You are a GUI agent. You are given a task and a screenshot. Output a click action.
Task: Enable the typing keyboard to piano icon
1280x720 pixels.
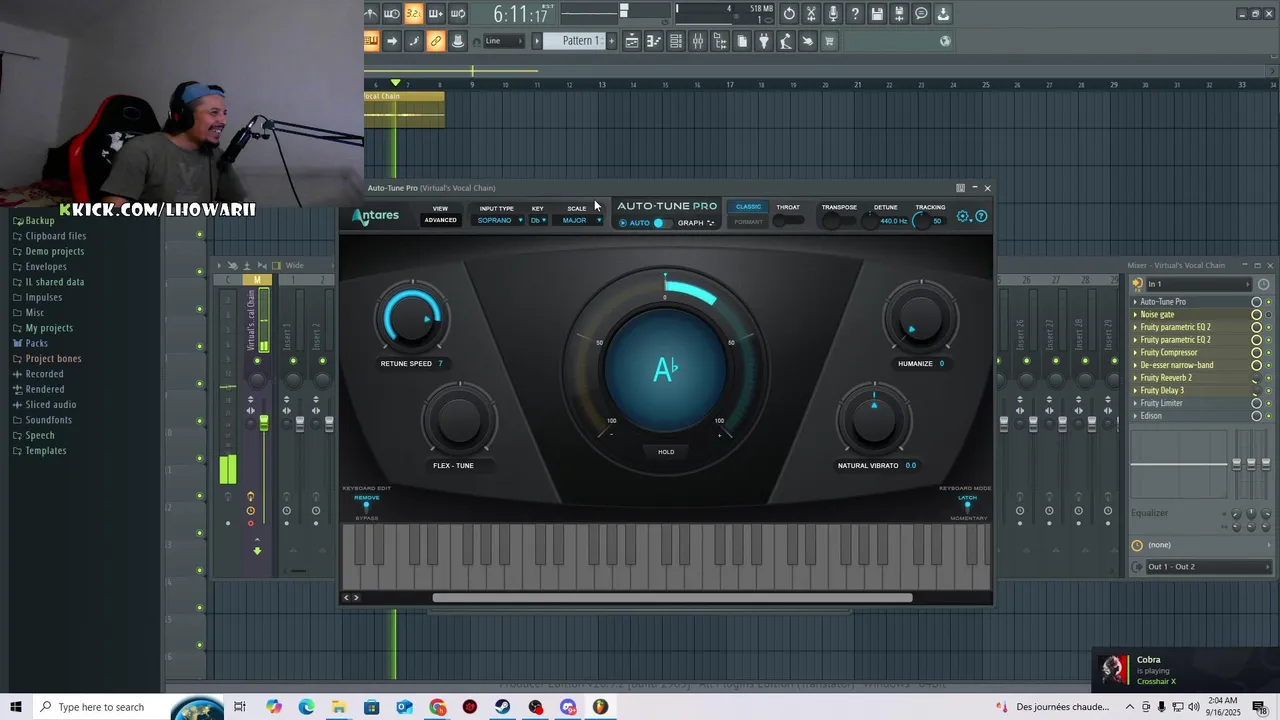[x=371, y=41]
